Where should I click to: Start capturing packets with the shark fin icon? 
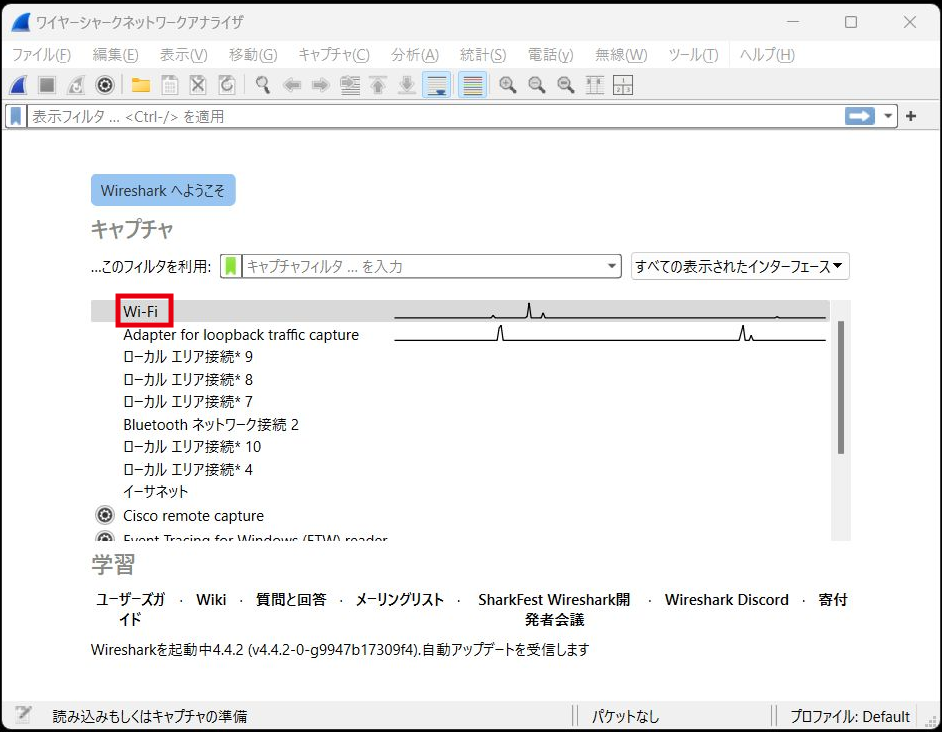(x=19, y=85)
